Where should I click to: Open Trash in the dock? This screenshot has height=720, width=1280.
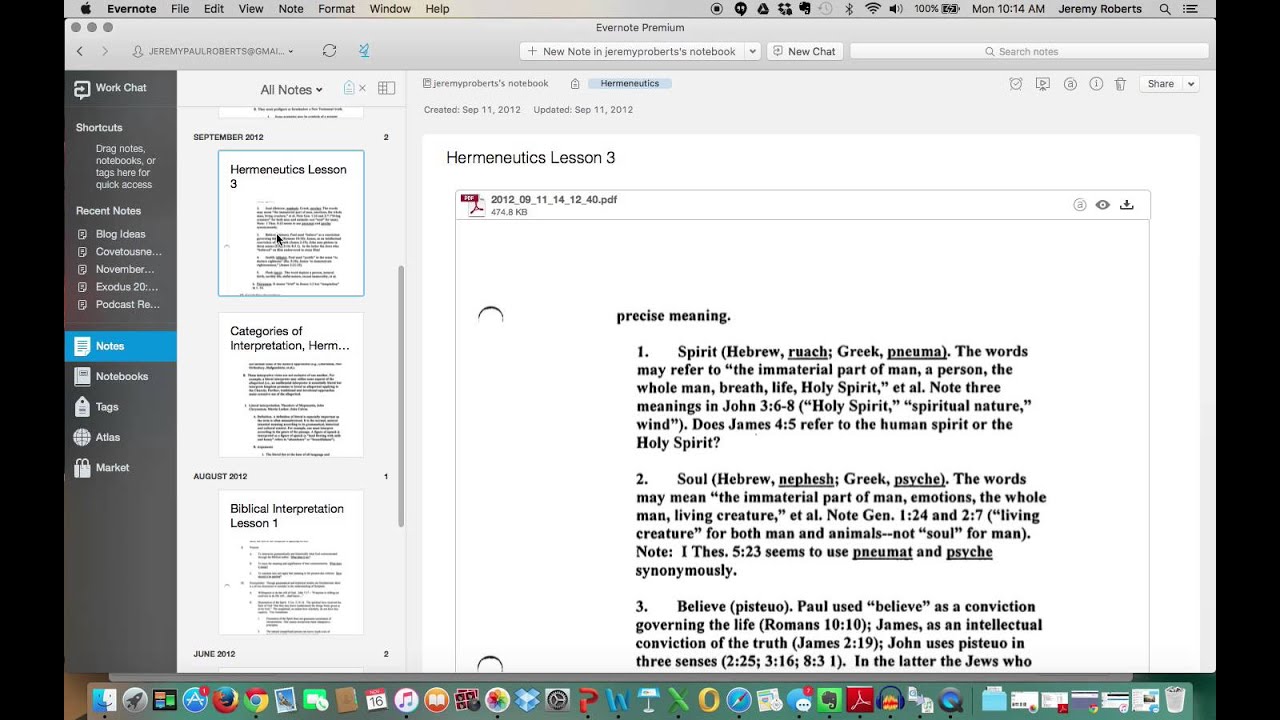pyautogui.click(x=1175, y=700)
